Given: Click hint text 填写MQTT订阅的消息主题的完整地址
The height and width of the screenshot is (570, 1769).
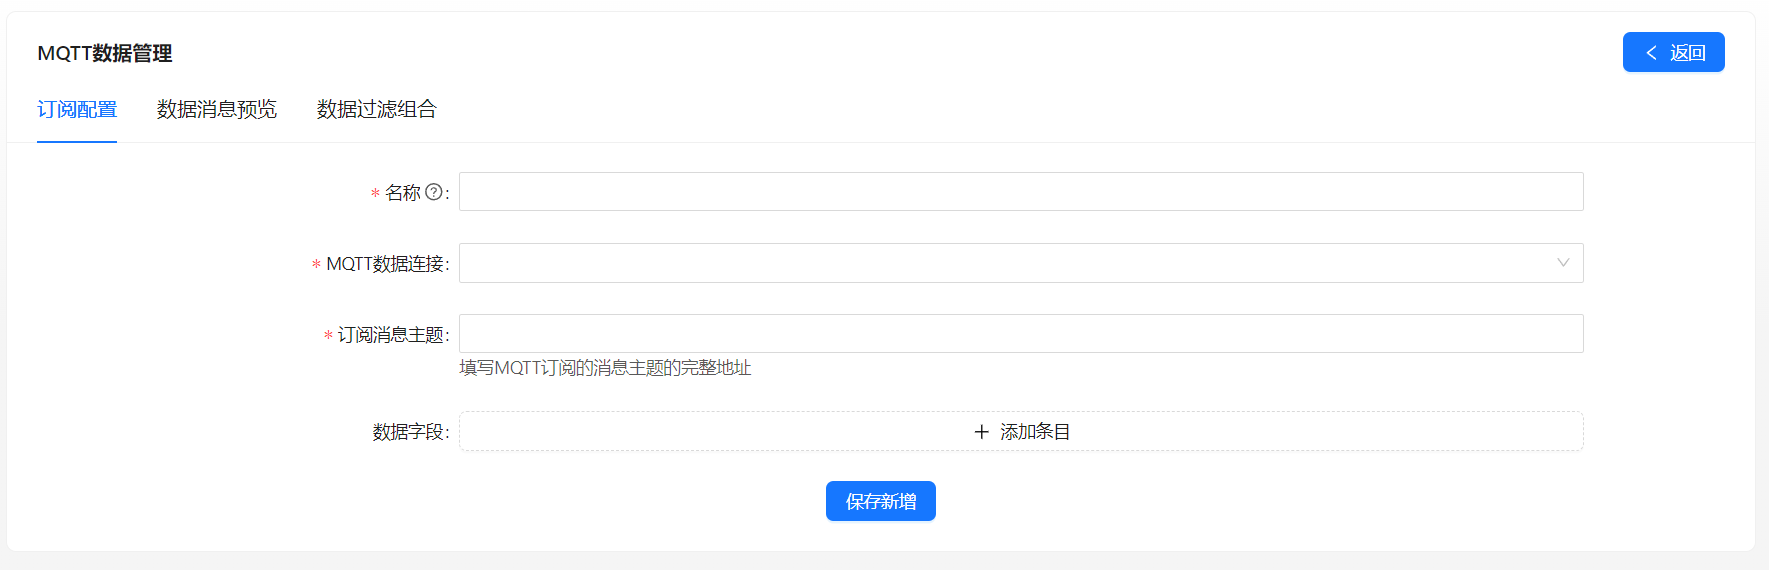Looking at the screenshot, I should 605,368.
